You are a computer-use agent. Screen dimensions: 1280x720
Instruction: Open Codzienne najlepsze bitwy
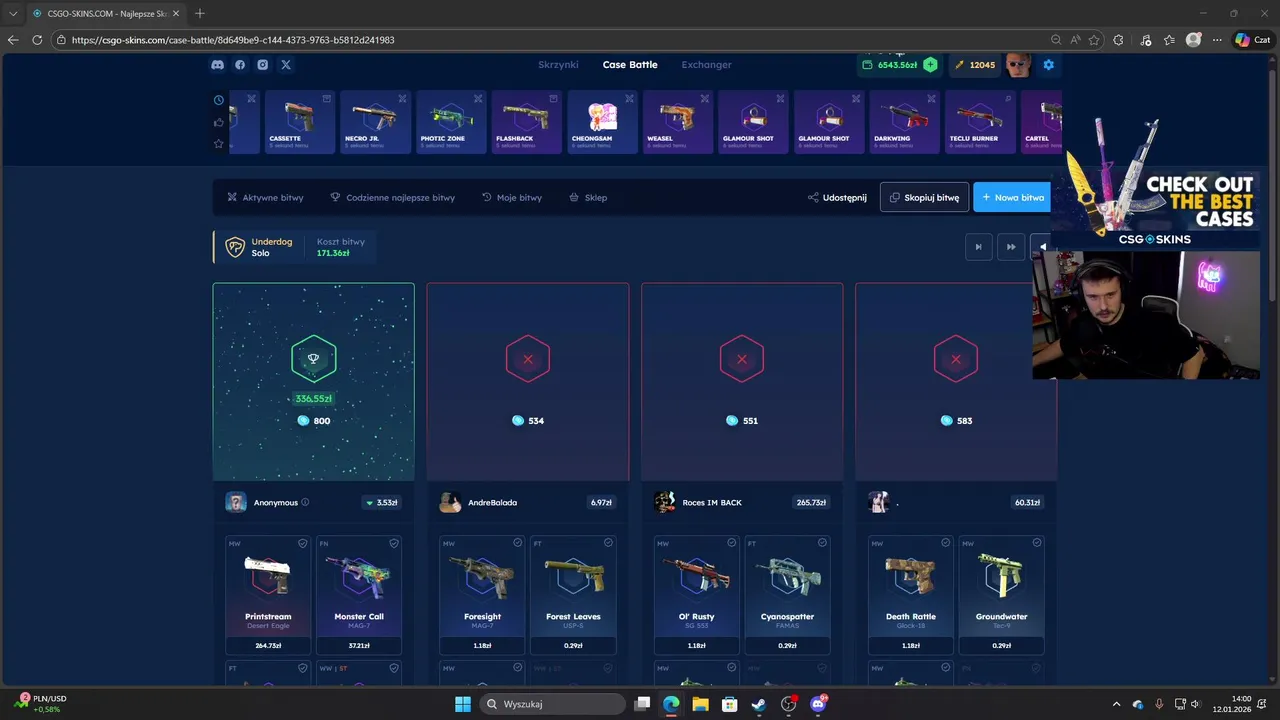pyautogui.click(x=392, y=197)
